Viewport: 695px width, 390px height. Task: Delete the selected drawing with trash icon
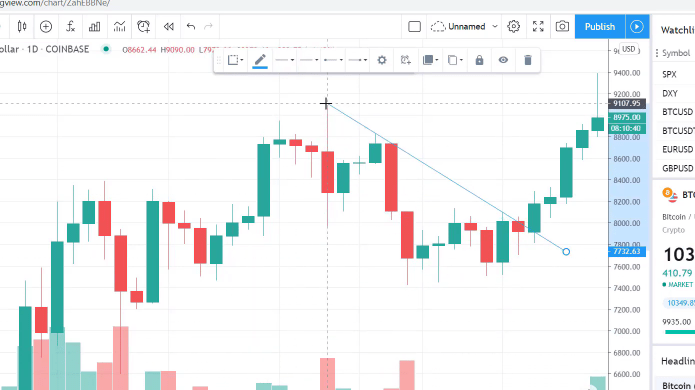pos(527,60)
